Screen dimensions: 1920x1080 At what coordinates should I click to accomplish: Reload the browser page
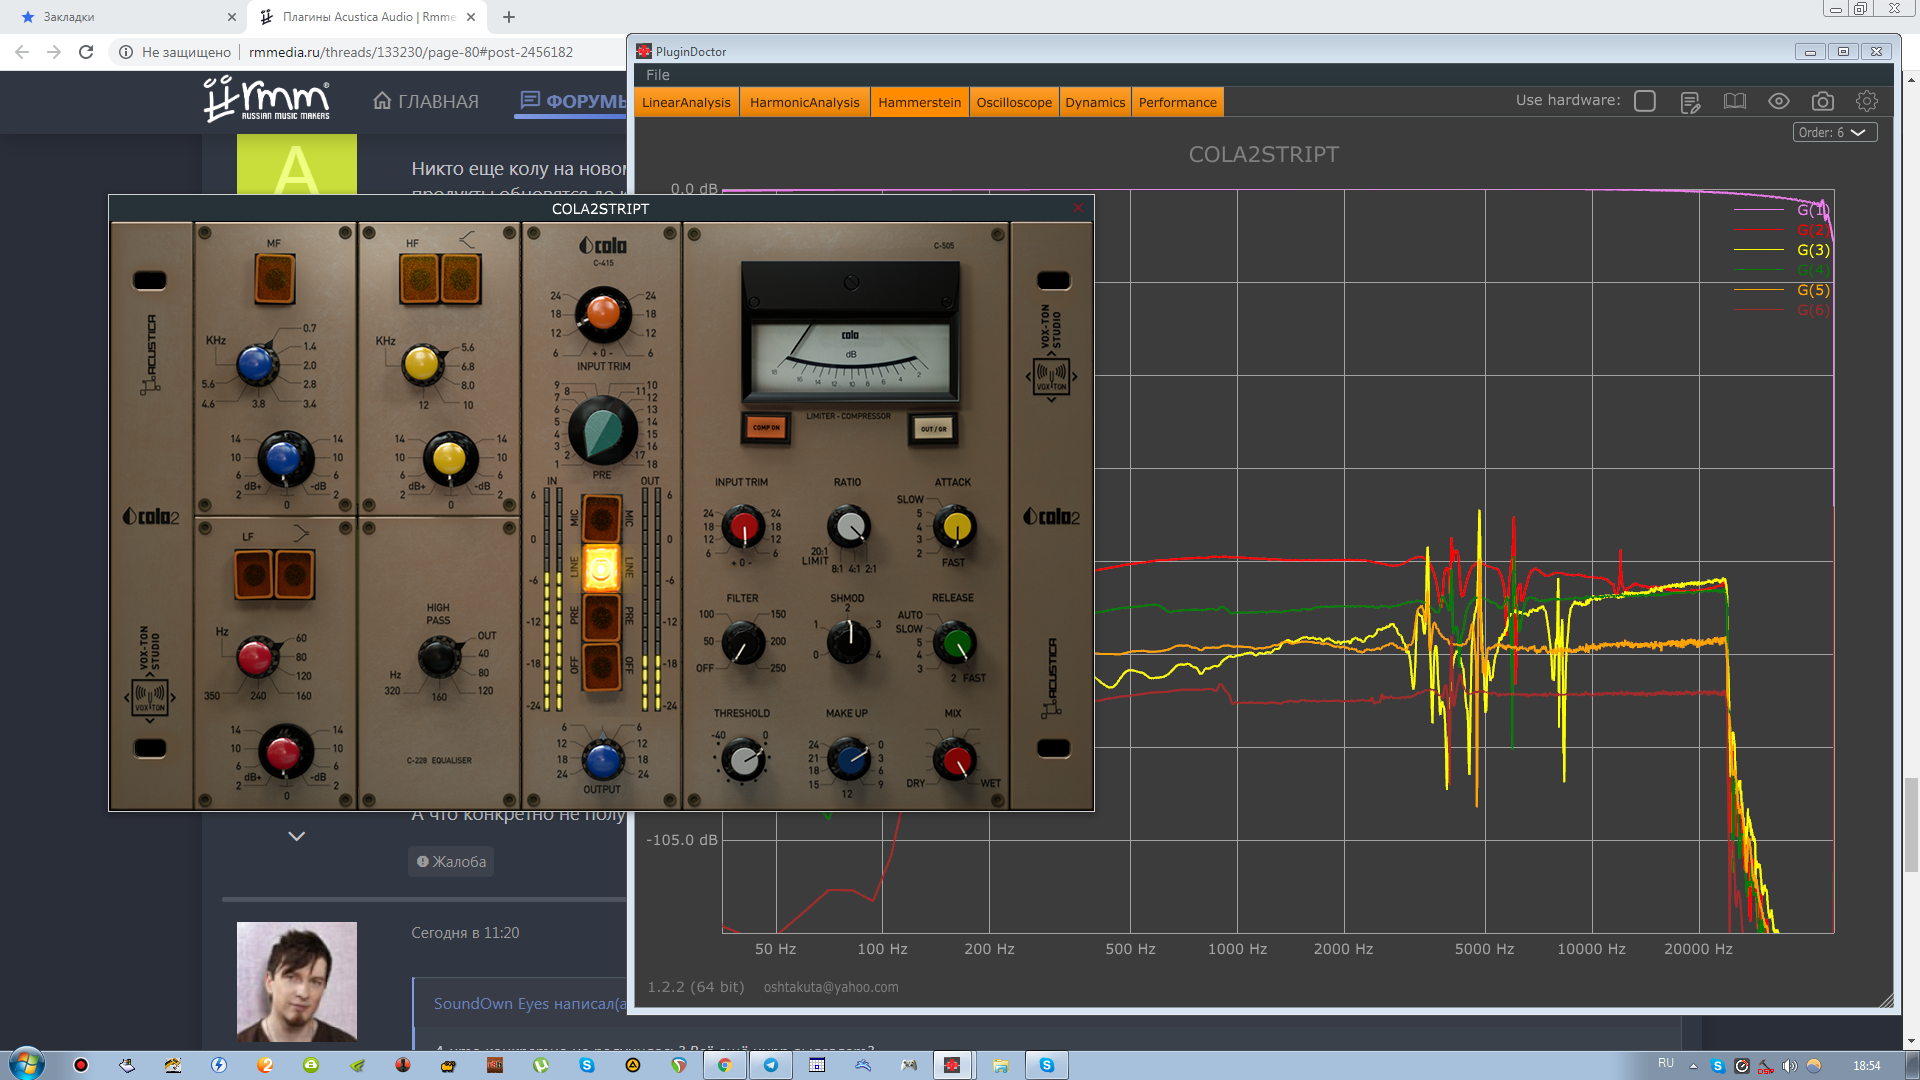point(86,52)
